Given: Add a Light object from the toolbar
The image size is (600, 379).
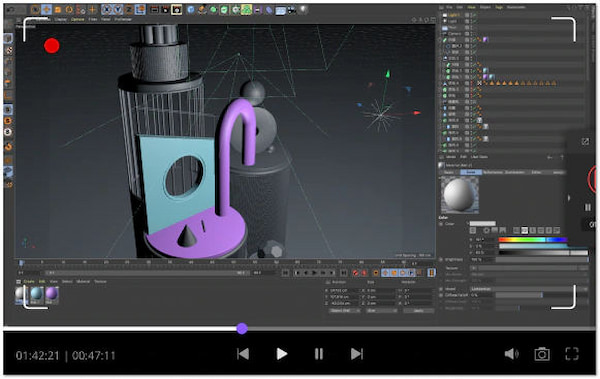Looking at the screenshot, I should (x=303, y=10).
